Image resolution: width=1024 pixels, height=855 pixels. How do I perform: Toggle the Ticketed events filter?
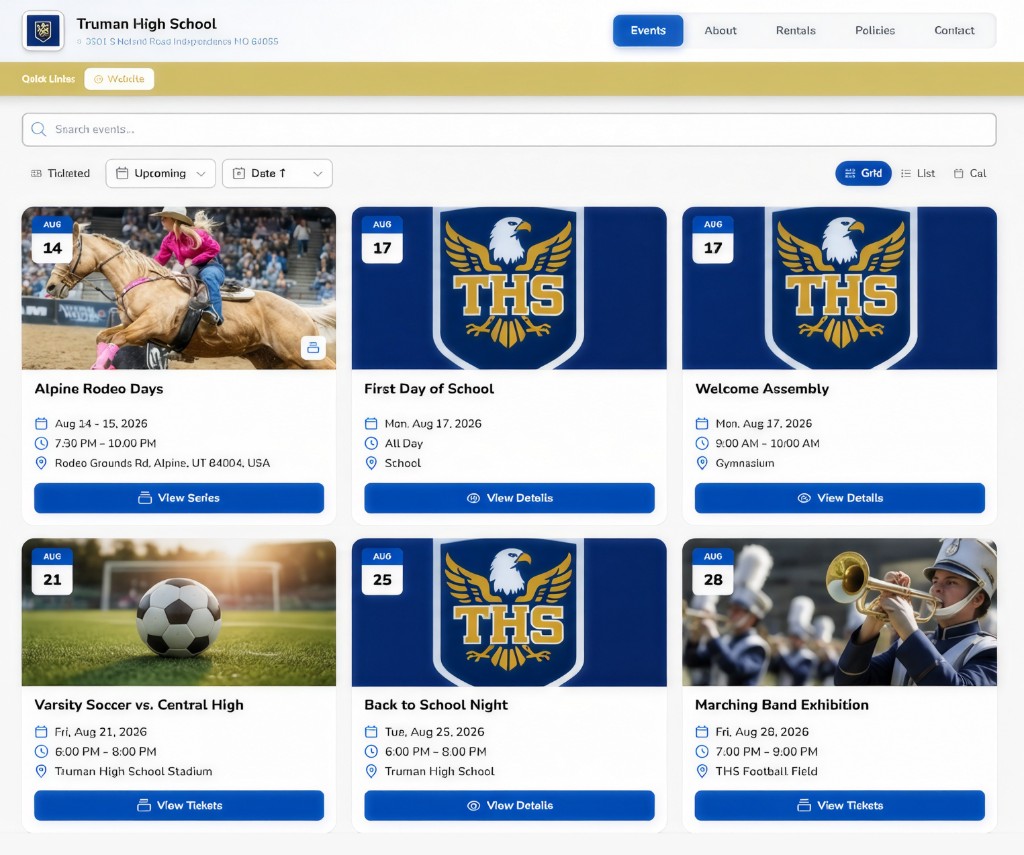[60, 174]
